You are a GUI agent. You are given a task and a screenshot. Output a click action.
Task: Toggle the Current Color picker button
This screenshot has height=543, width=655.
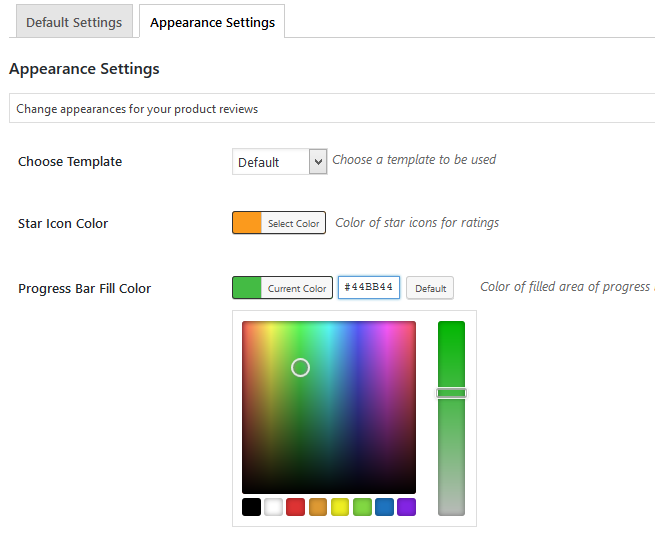coord(282,288)
